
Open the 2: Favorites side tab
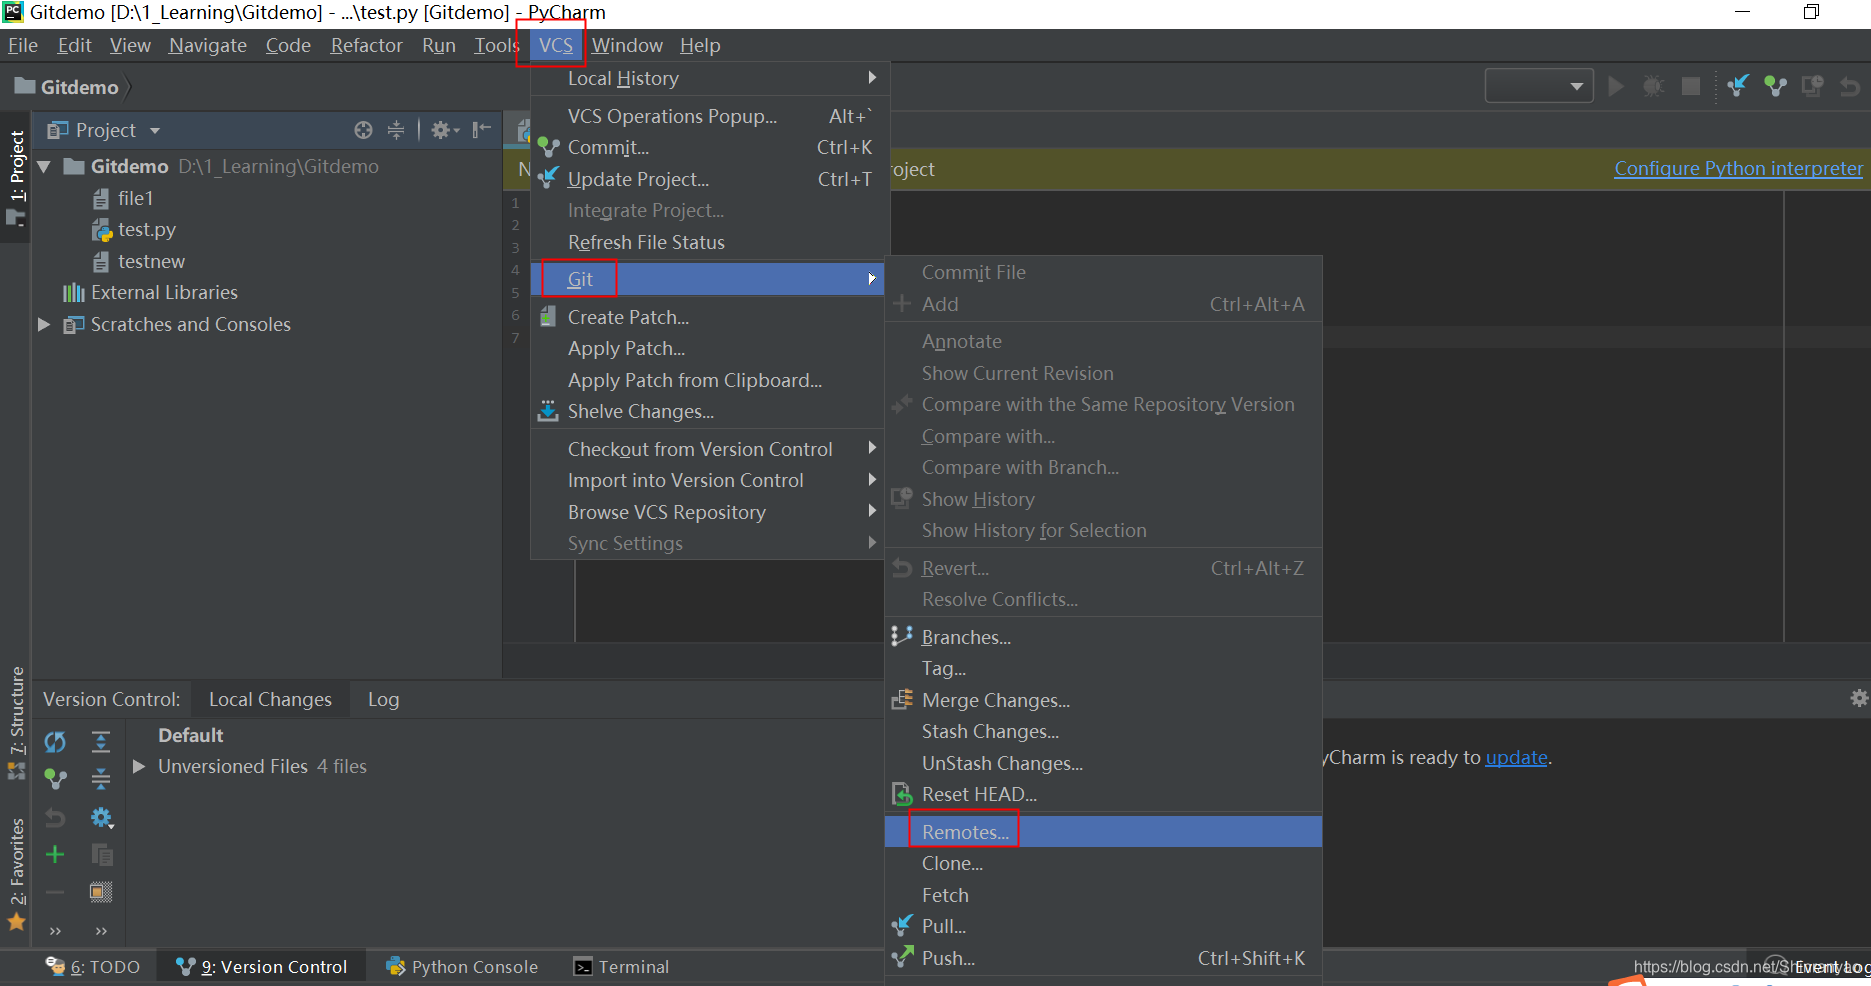17,875
